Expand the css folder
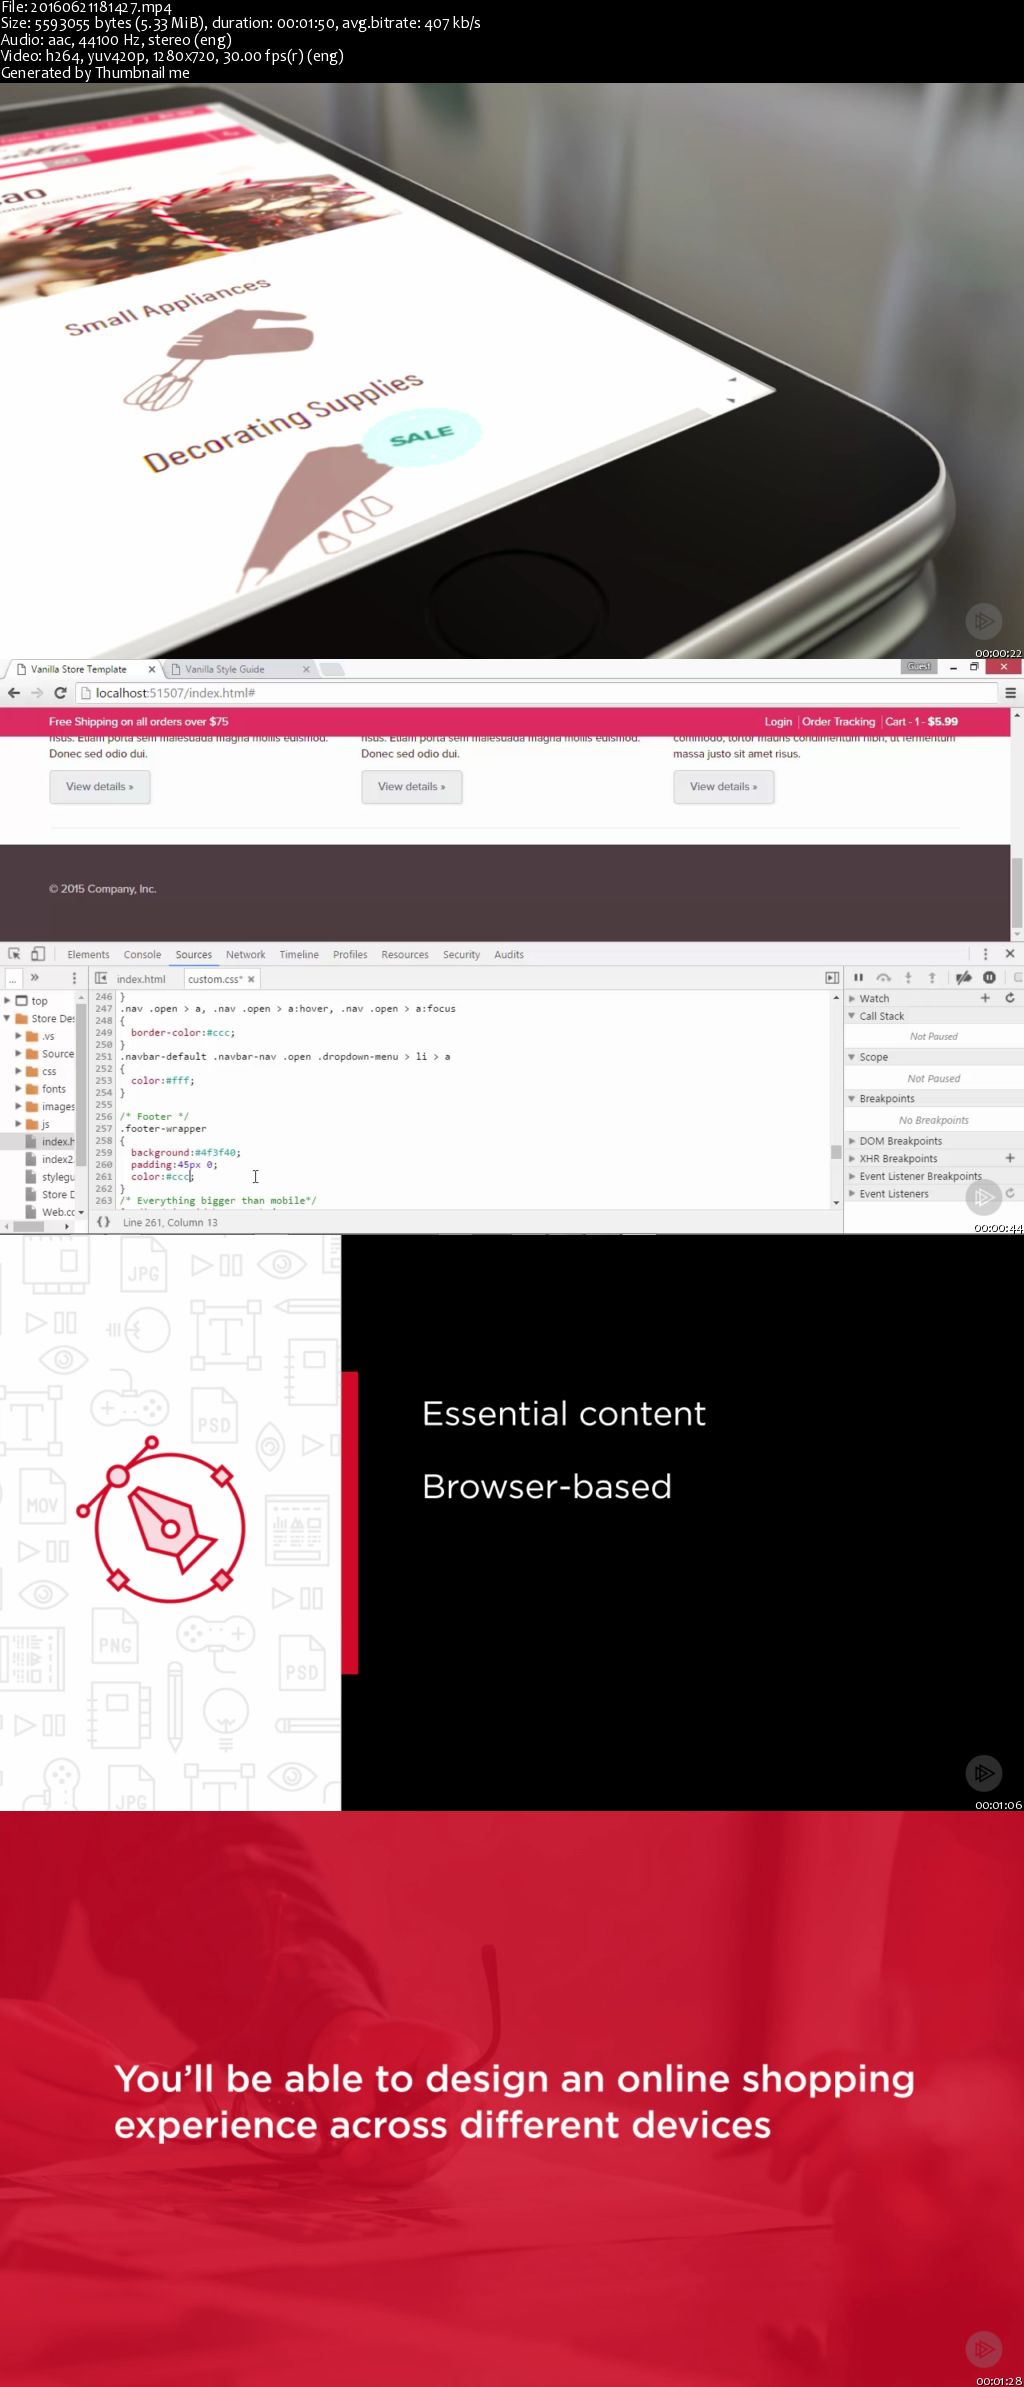This screenshot has width=1024, height=2387. (18, 1071)
